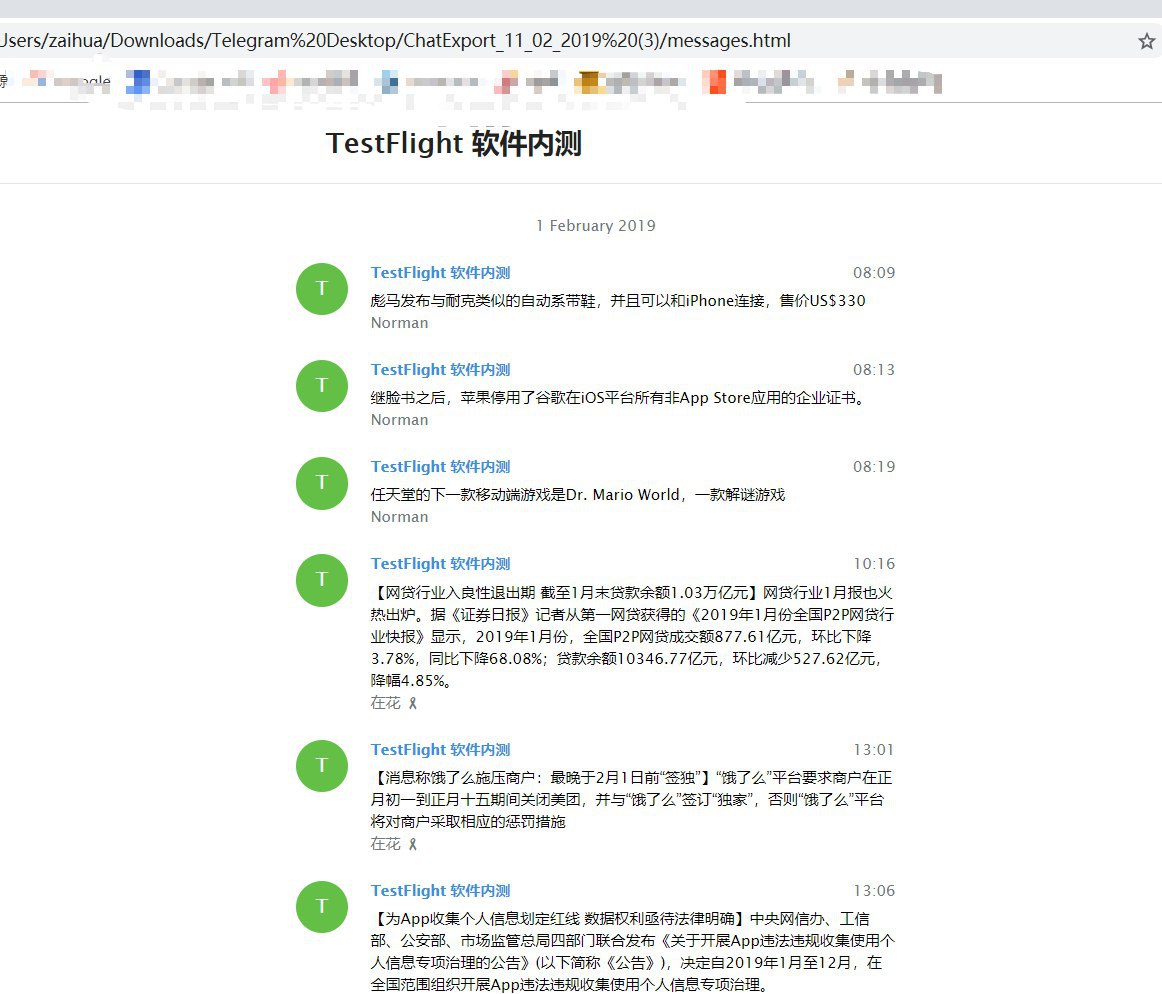The height and width of the screenshot is (994, 1162).
Task: Select the 08:19 timestamp
Action: pyautogui.click(x=874, y=467)
